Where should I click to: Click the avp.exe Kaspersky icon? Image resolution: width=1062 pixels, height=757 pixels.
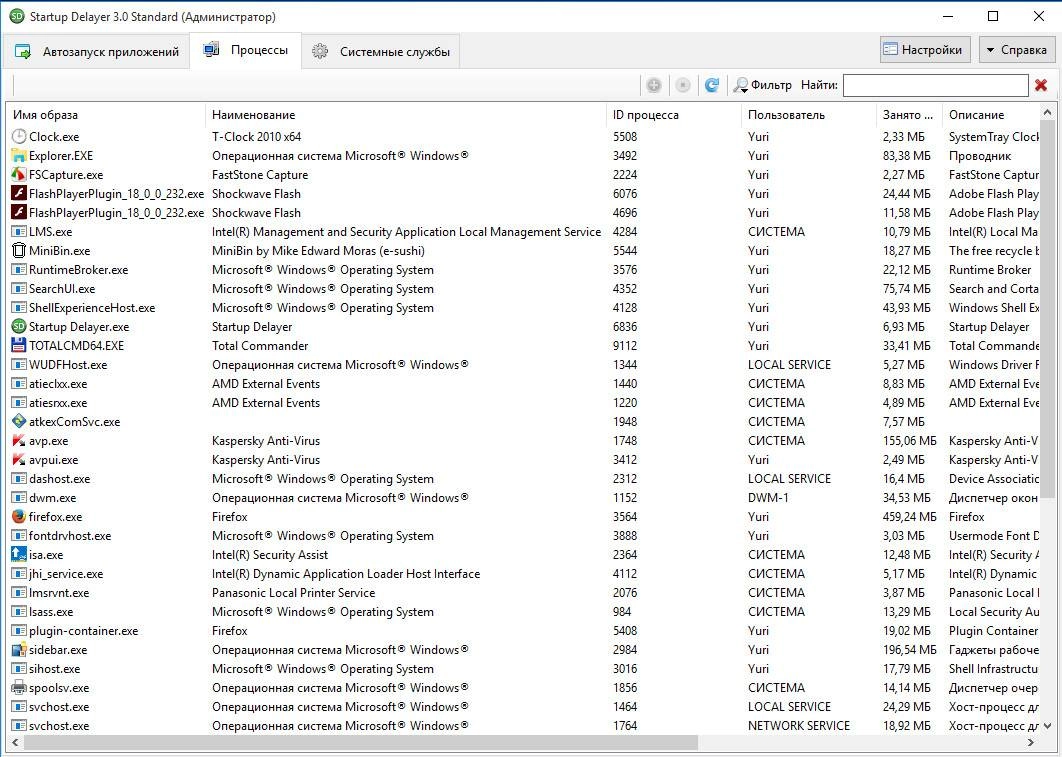coord(19,440)
